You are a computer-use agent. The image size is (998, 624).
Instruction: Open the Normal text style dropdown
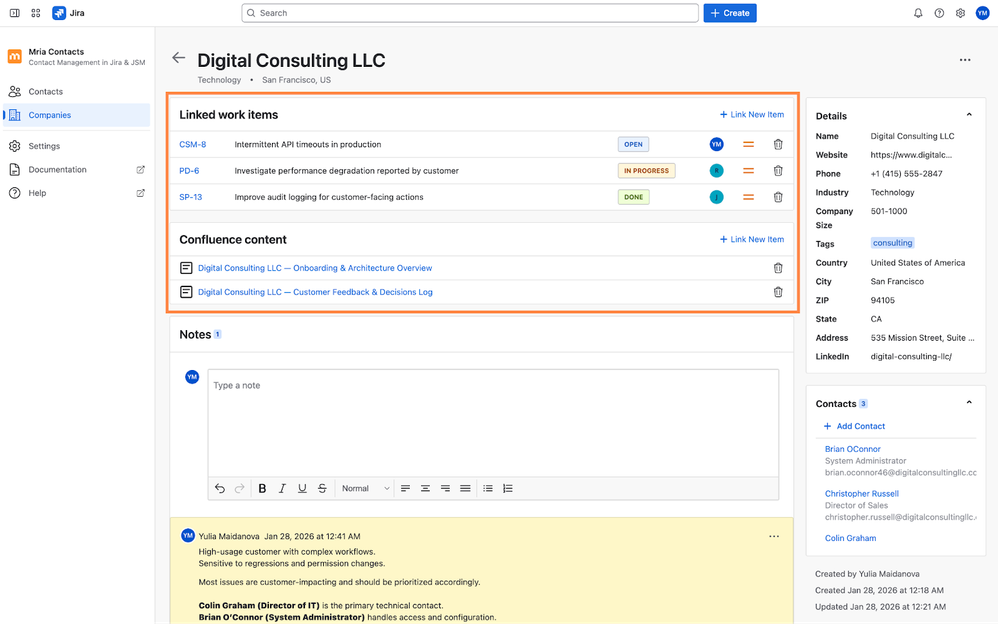point(365,488)
